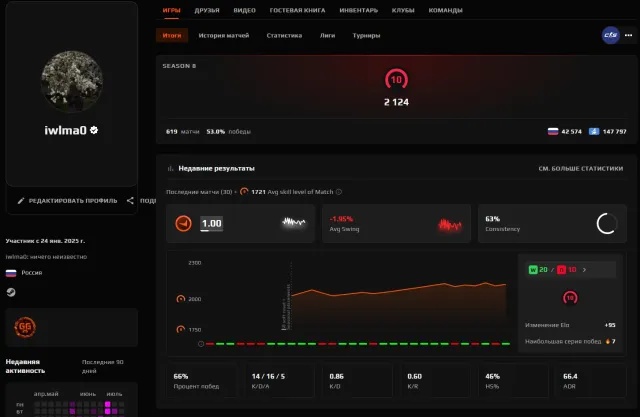Click the 619 матчи count

coord(182,131)
